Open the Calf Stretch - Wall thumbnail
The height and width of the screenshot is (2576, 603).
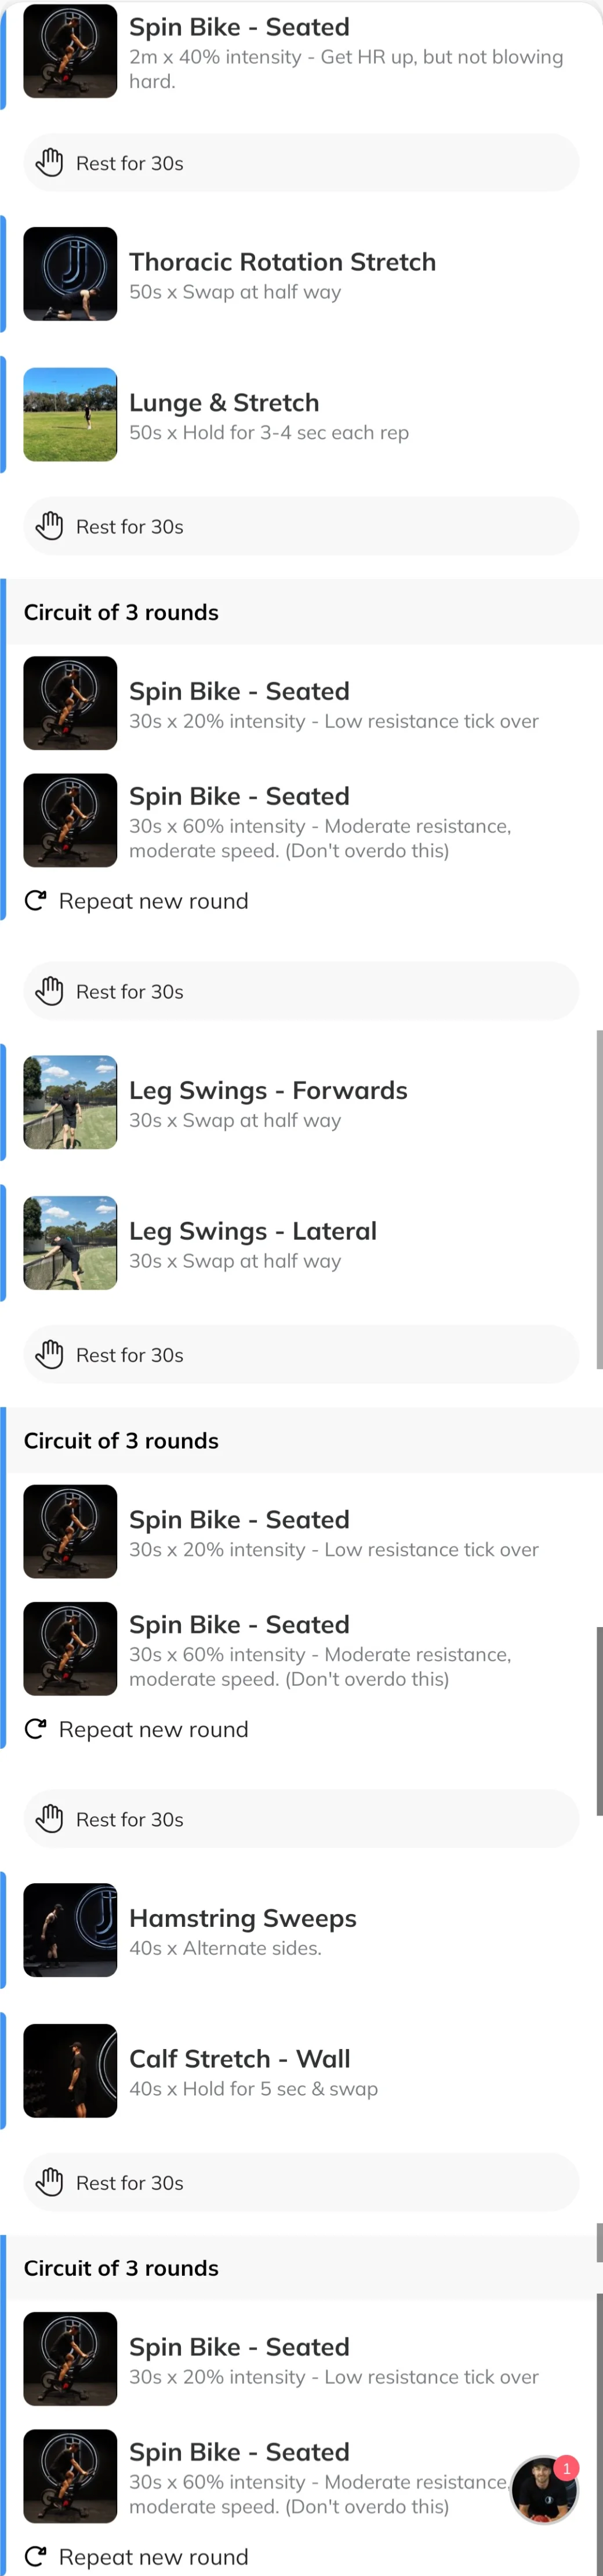pyautogui.click(x=70, y=2070)
